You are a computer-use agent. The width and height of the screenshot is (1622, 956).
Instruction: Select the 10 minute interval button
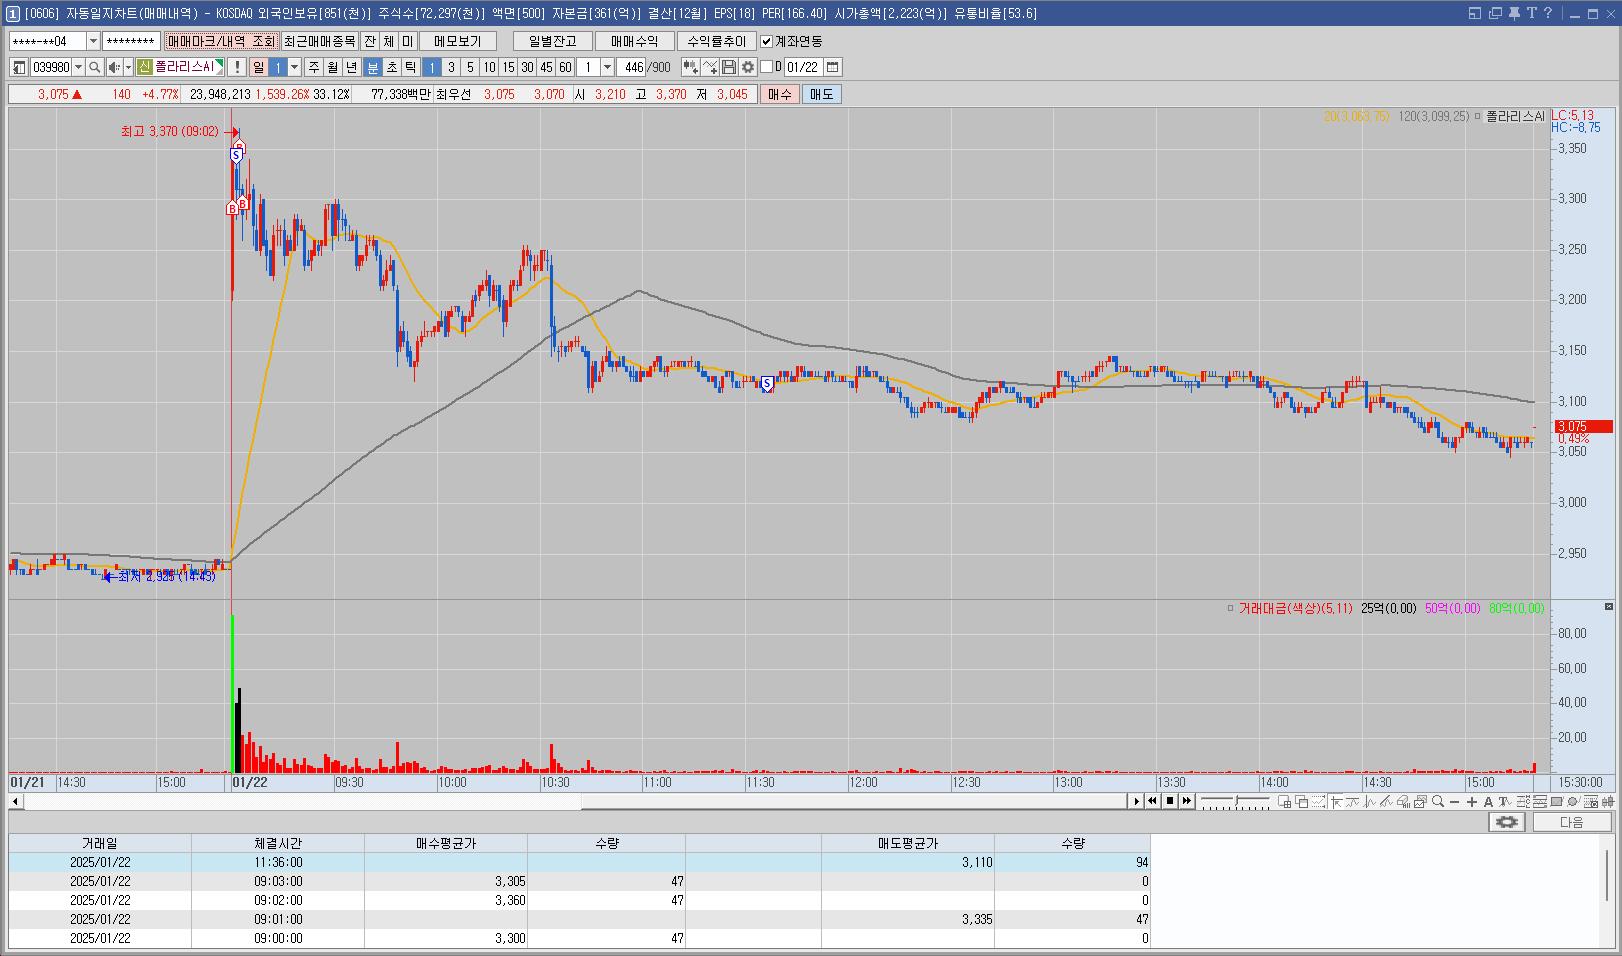tap(489, 67)
